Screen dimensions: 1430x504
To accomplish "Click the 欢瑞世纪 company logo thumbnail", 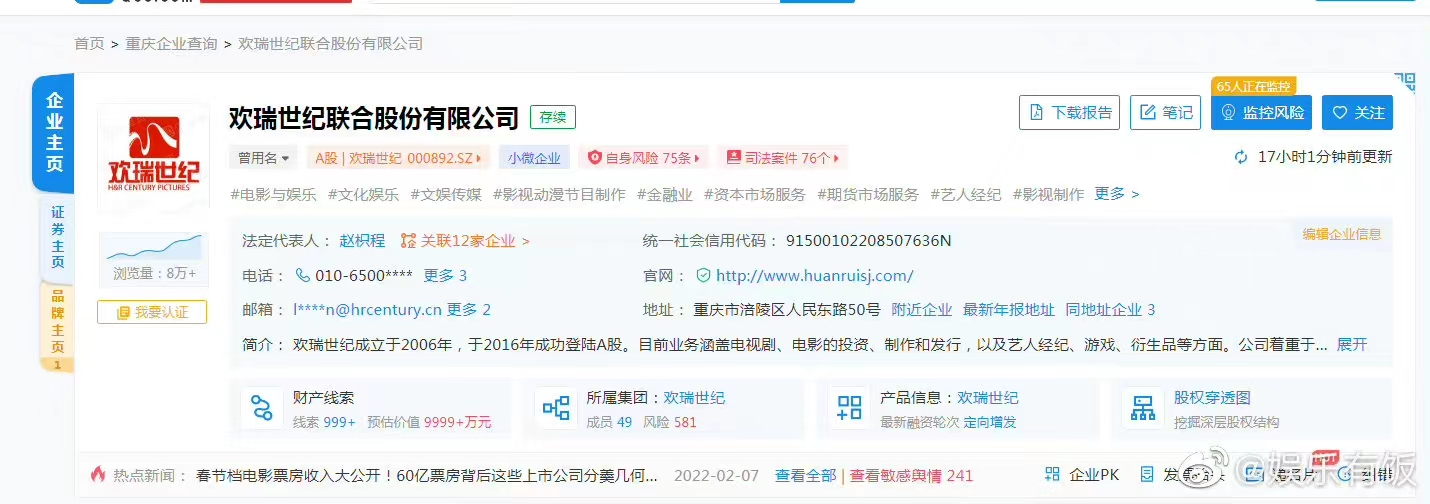I will click(153, 157).
